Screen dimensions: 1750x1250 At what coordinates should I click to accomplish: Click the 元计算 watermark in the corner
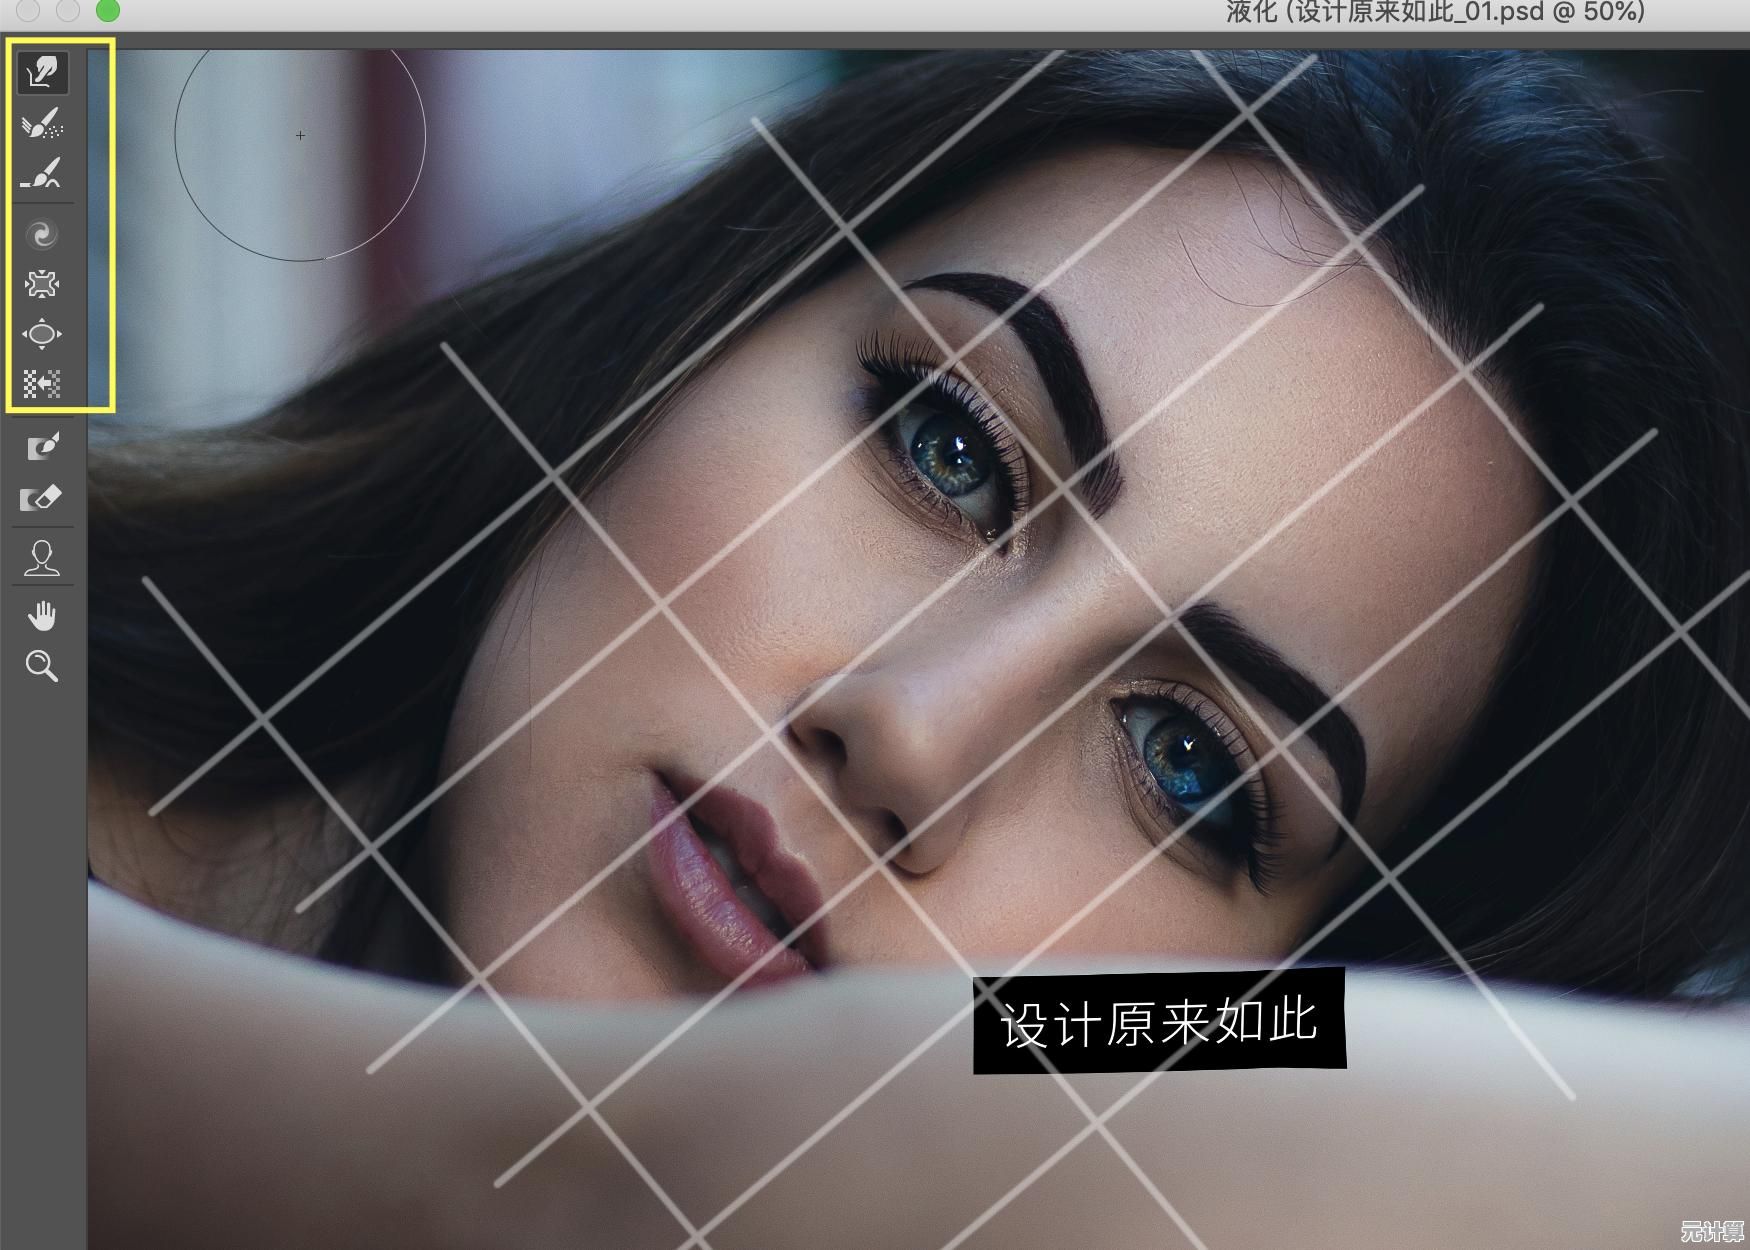(1711, 1231)
